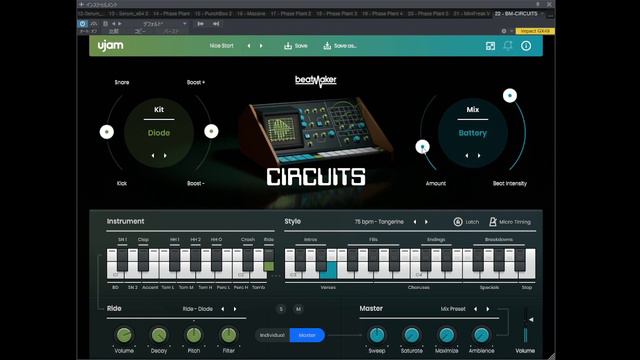Click the Battery mix name
The image size is (640, 360).
click(473, 133)
